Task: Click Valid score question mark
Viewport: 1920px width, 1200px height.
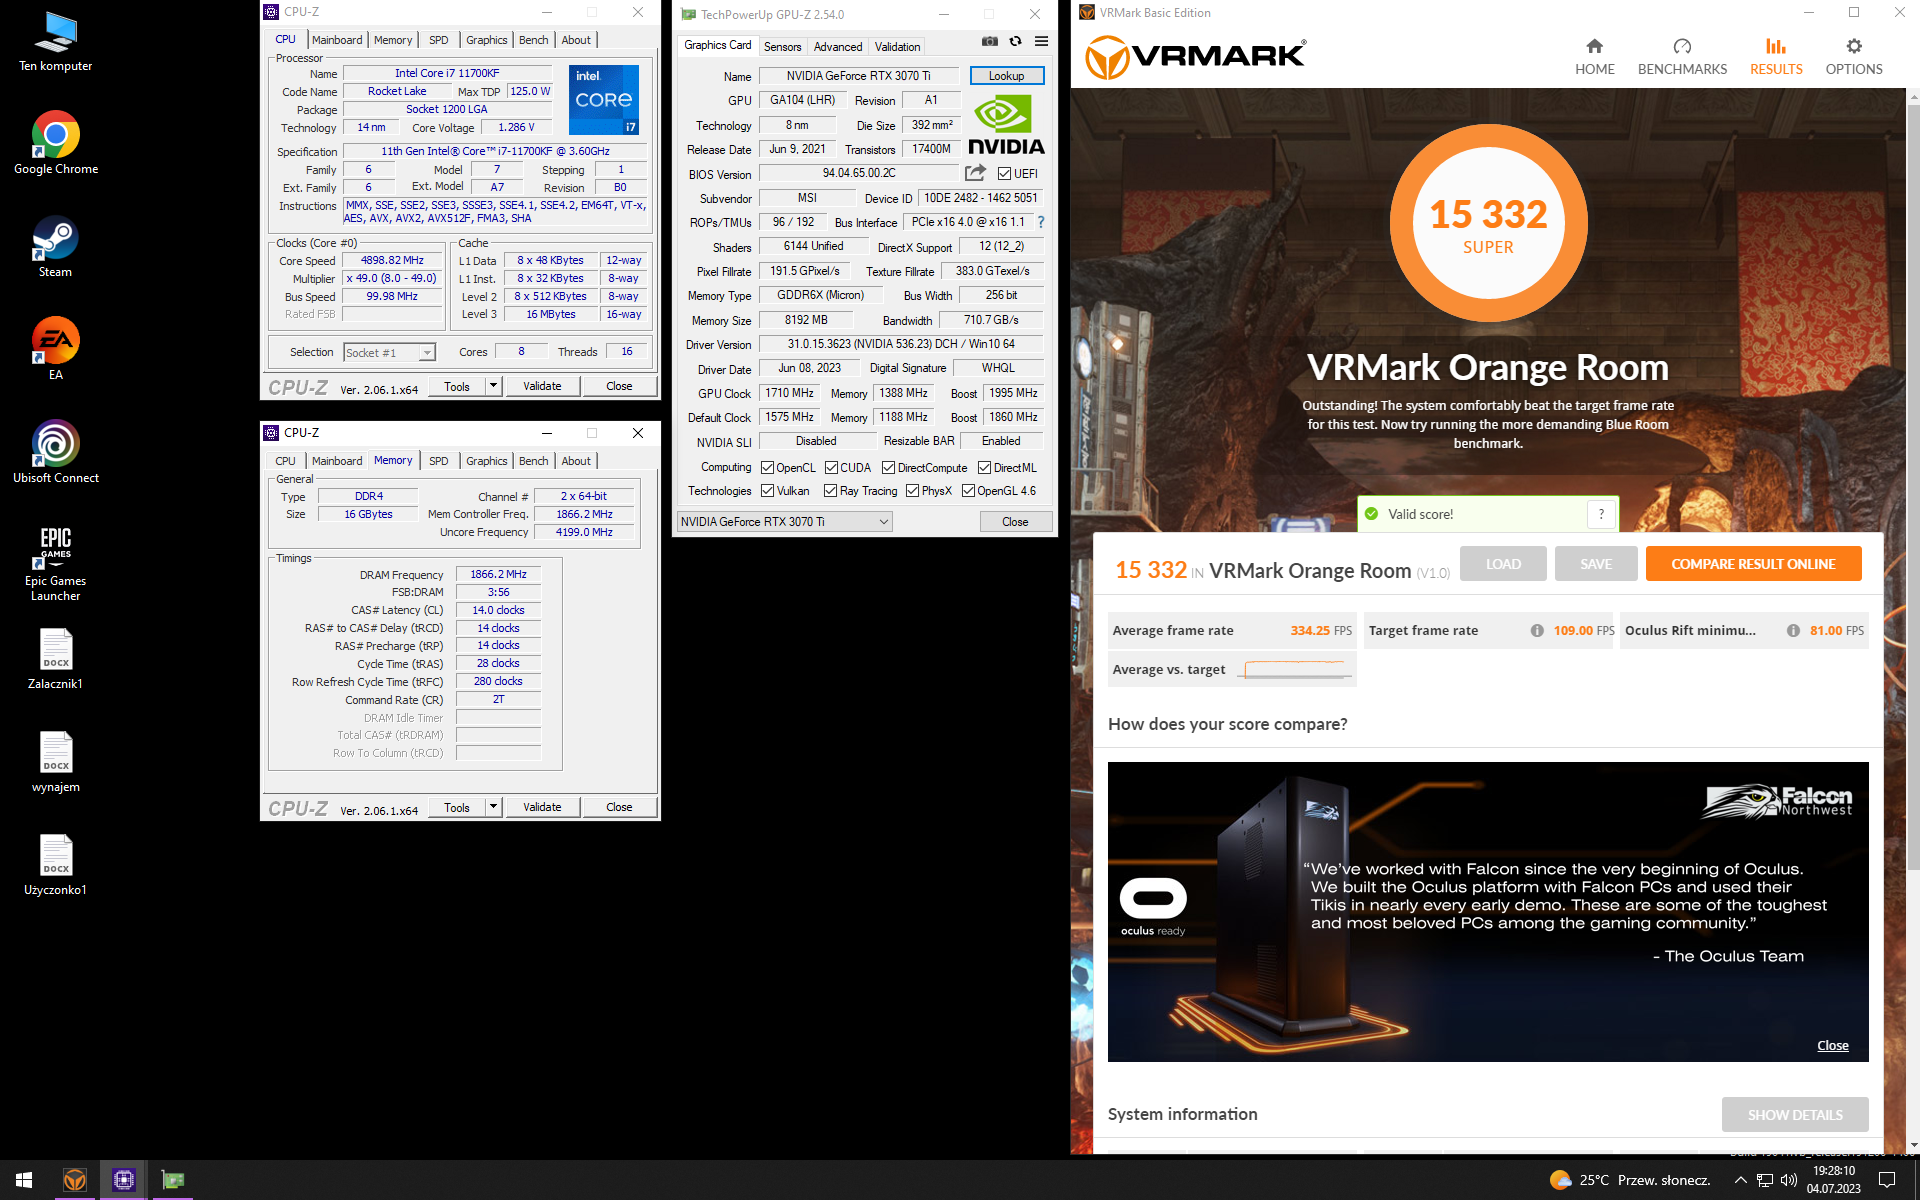Action: point(1601,514)
